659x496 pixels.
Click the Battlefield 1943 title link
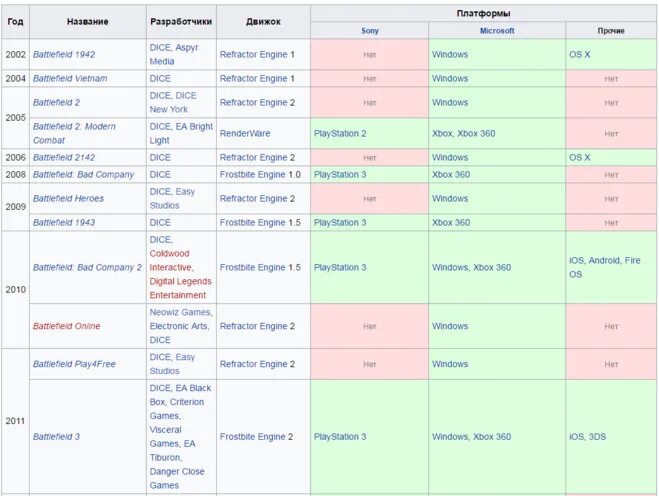64,222
